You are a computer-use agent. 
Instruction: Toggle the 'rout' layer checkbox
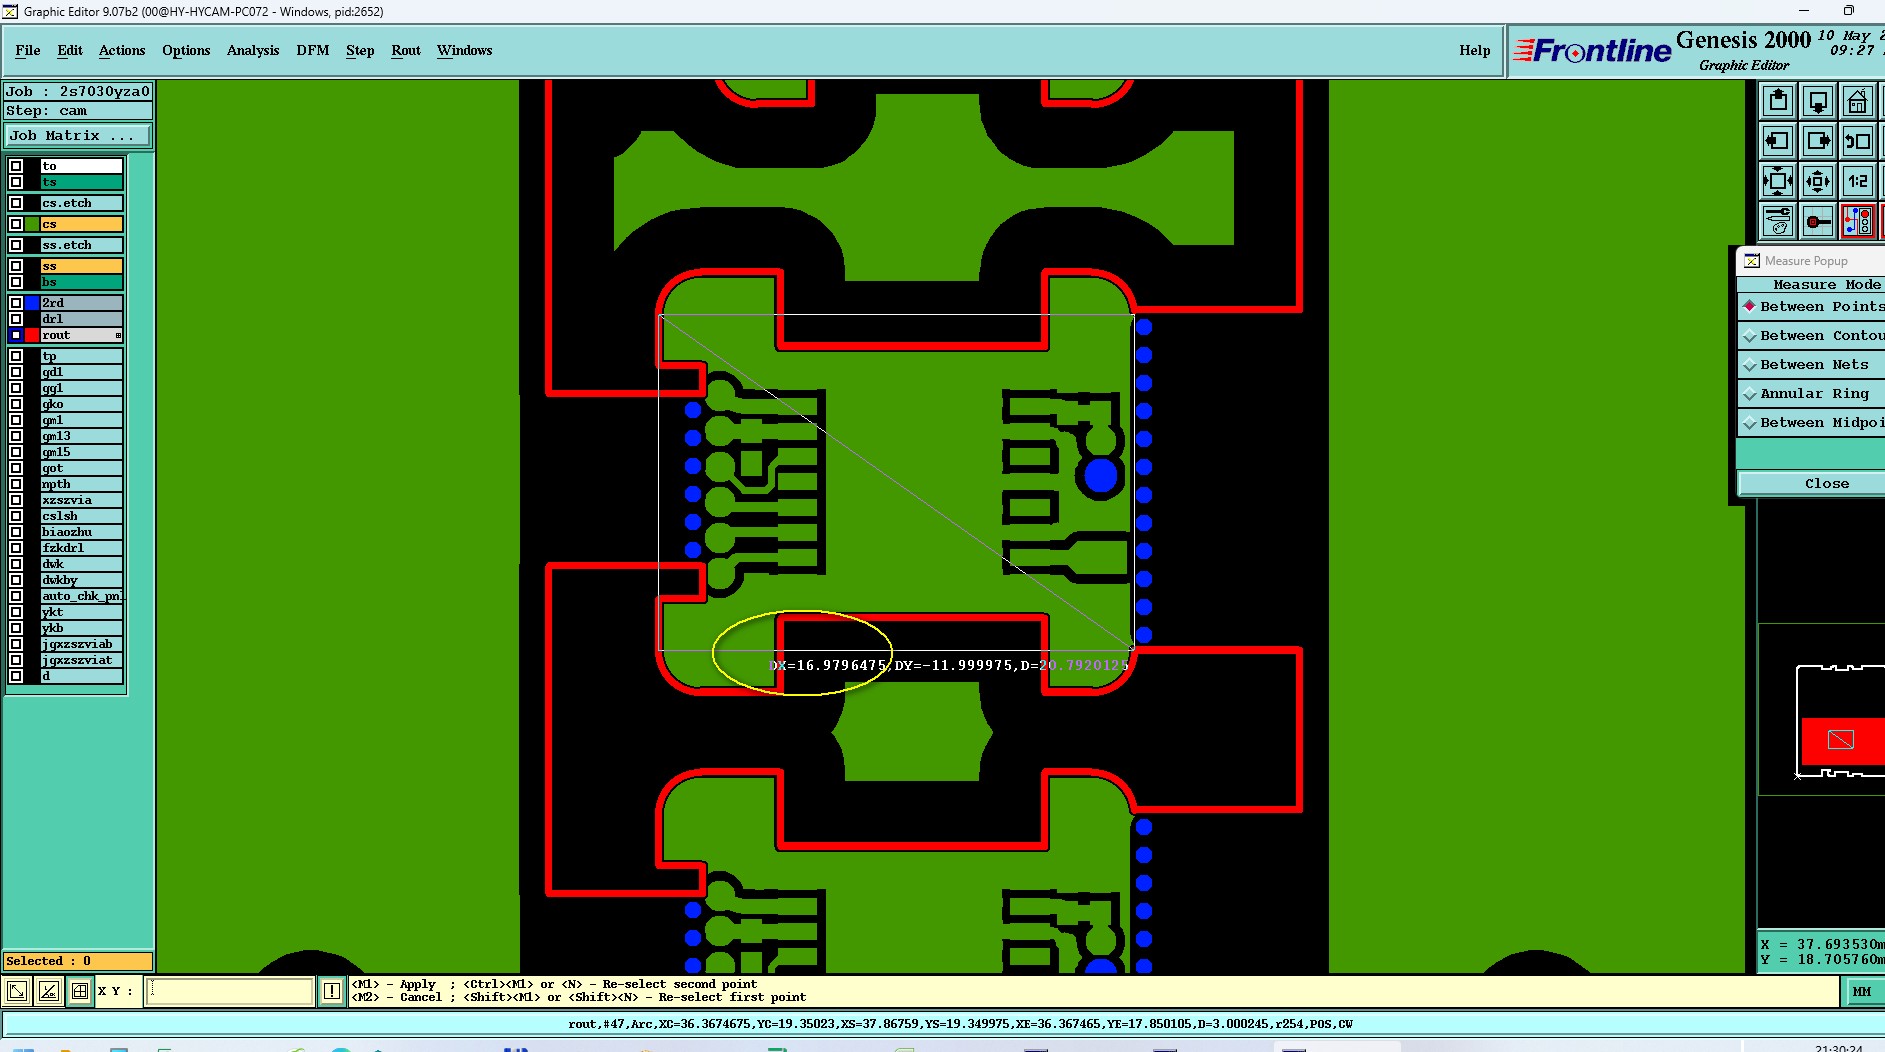pyautogui.click(x=16, y=335)
